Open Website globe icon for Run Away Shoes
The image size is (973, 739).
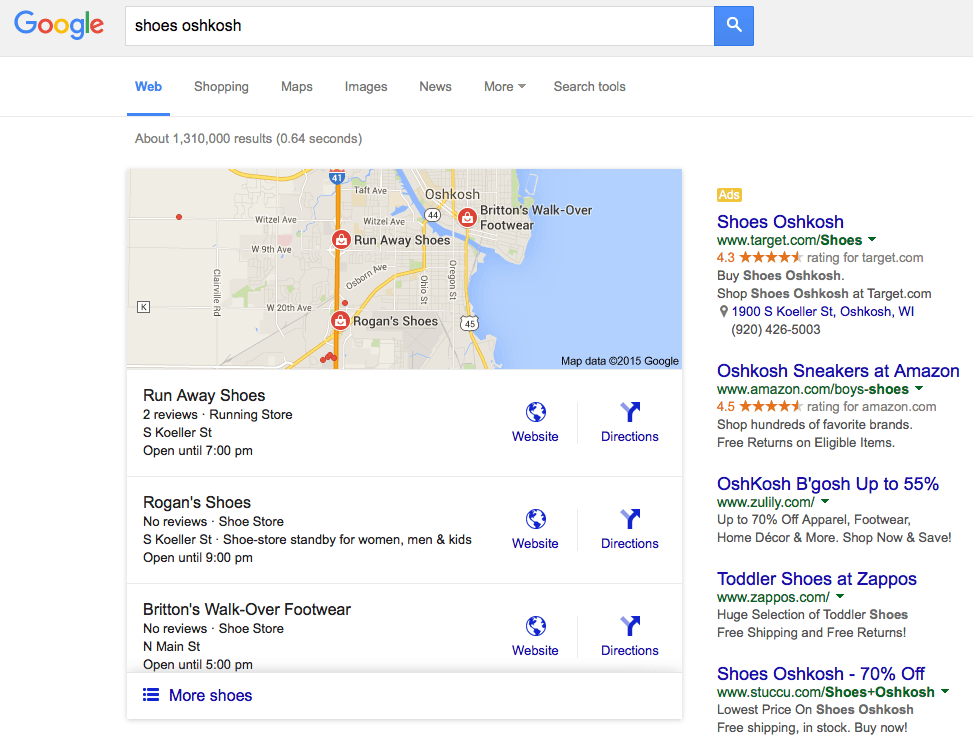tap(536, 412)
